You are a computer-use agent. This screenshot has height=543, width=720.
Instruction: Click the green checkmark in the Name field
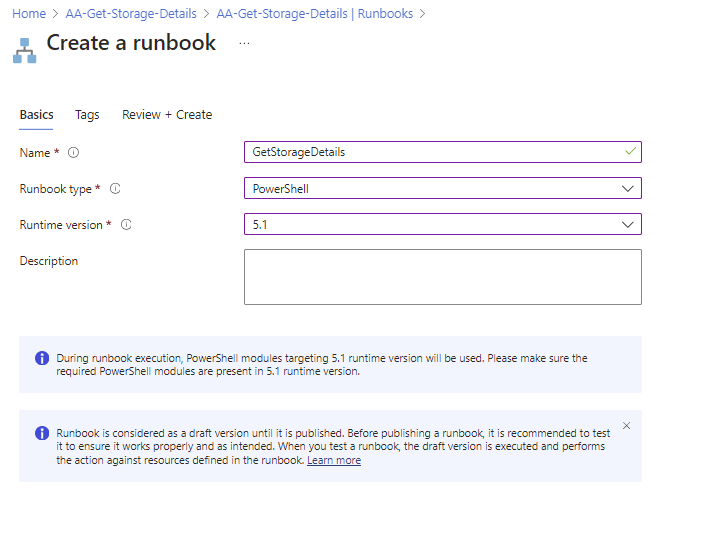pyautogui.click(x=630, y=151)
